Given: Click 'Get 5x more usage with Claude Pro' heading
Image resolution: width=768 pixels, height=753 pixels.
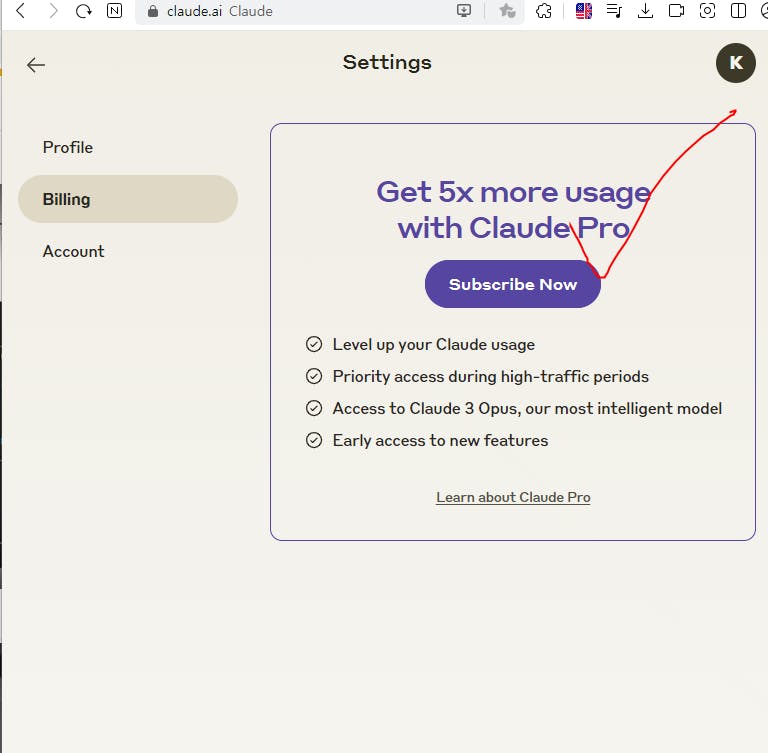Looking at the screenshot, I should coord(513,210).
